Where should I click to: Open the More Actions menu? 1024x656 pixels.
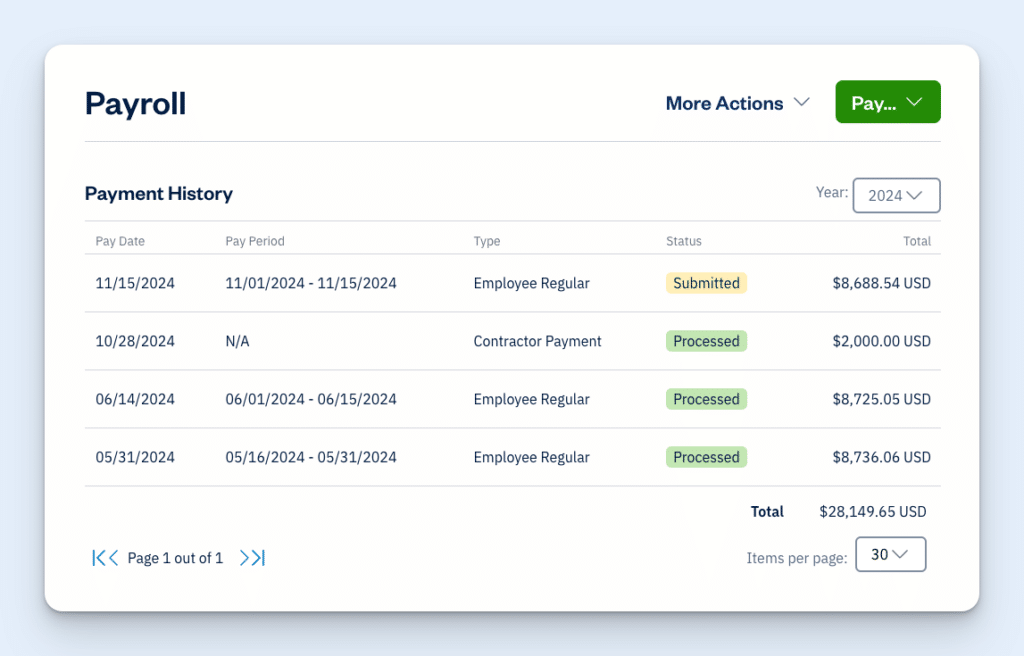pyautogui.click(x=724, y=103)
